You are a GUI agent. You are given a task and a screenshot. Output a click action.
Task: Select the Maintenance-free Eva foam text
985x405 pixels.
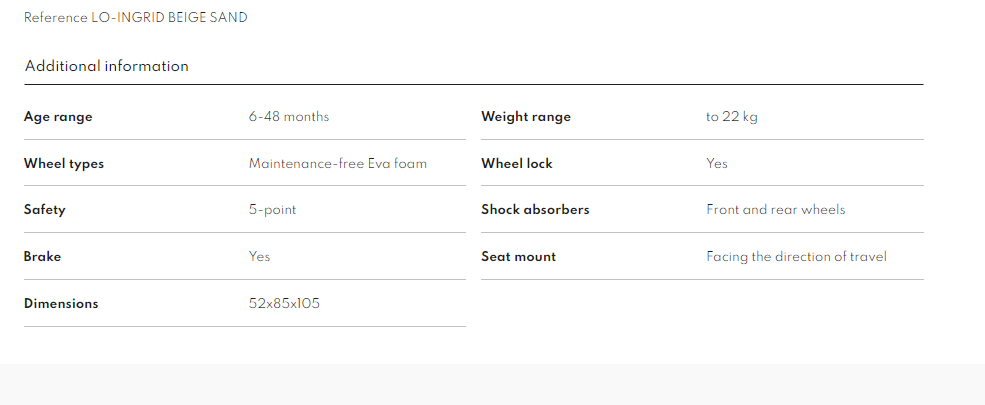coord(338,163)
